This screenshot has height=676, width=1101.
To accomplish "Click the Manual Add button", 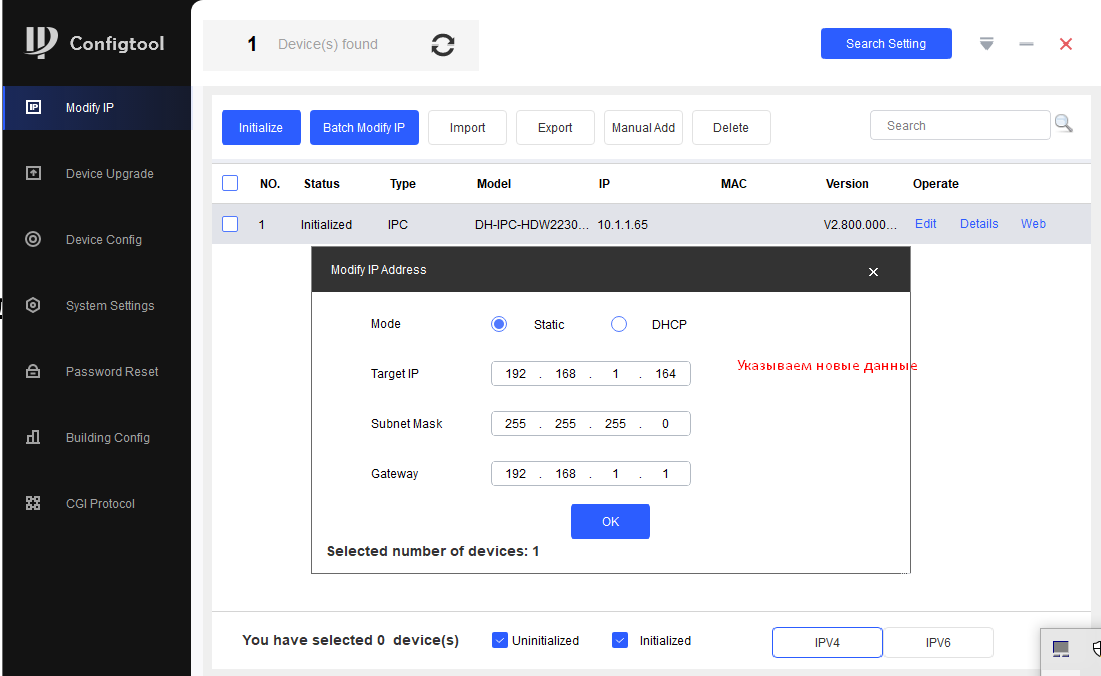I will click(643, 127).
